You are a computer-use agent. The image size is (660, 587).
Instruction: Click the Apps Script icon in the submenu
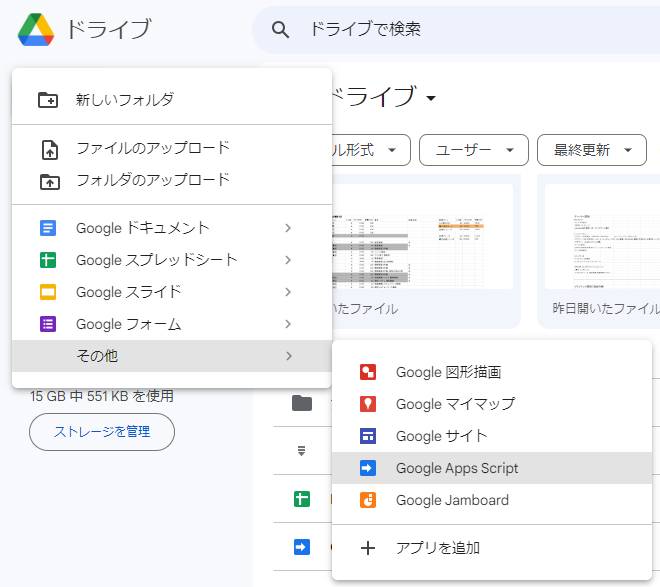point(368,468)
